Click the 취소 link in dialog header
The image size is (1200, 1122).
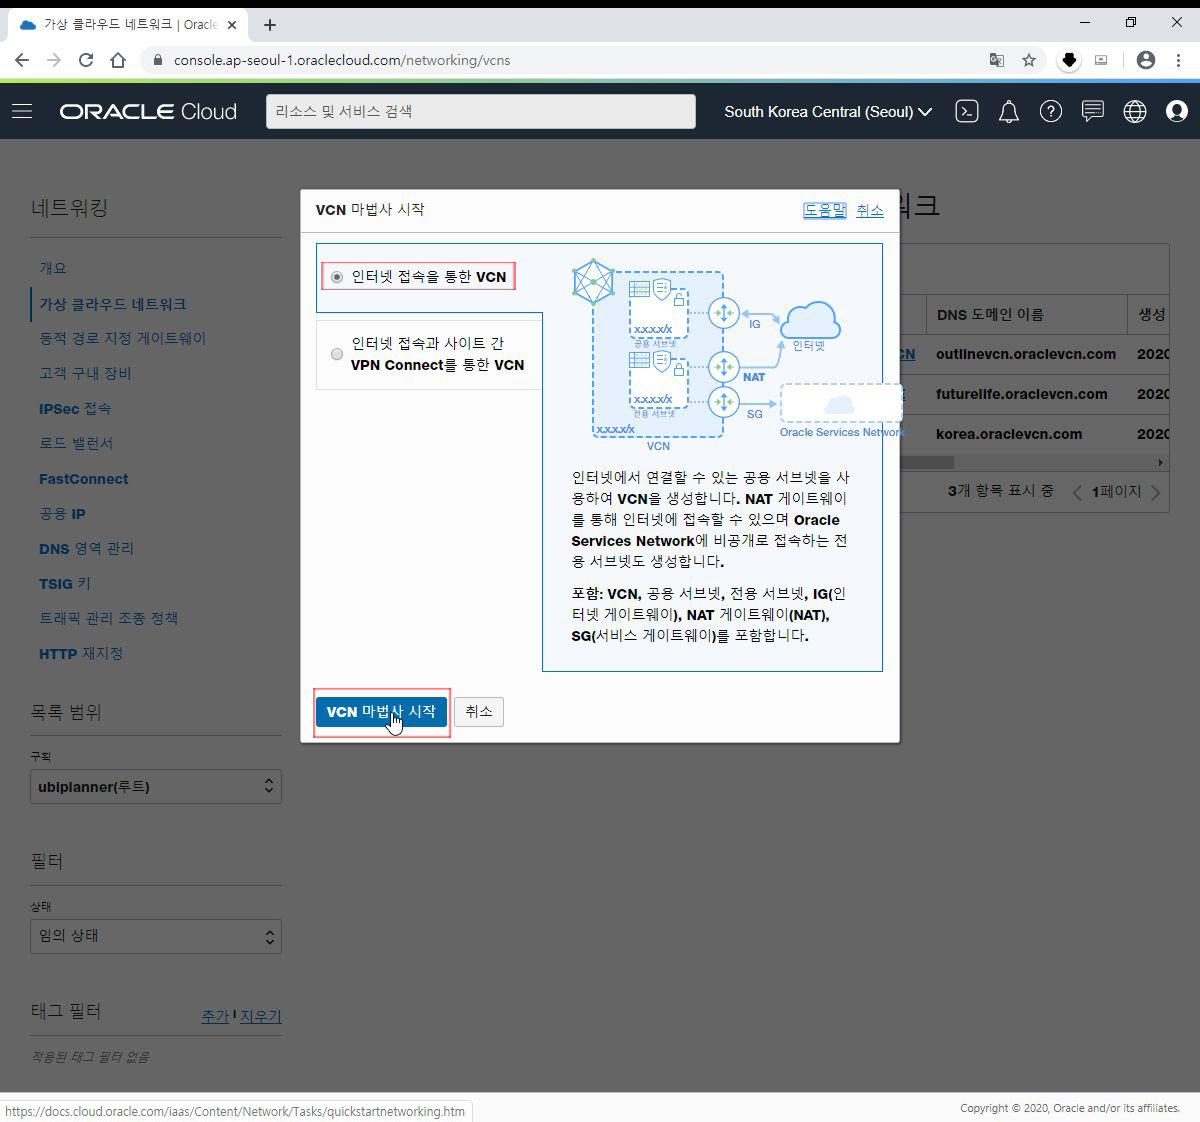[x=870, y=209]
